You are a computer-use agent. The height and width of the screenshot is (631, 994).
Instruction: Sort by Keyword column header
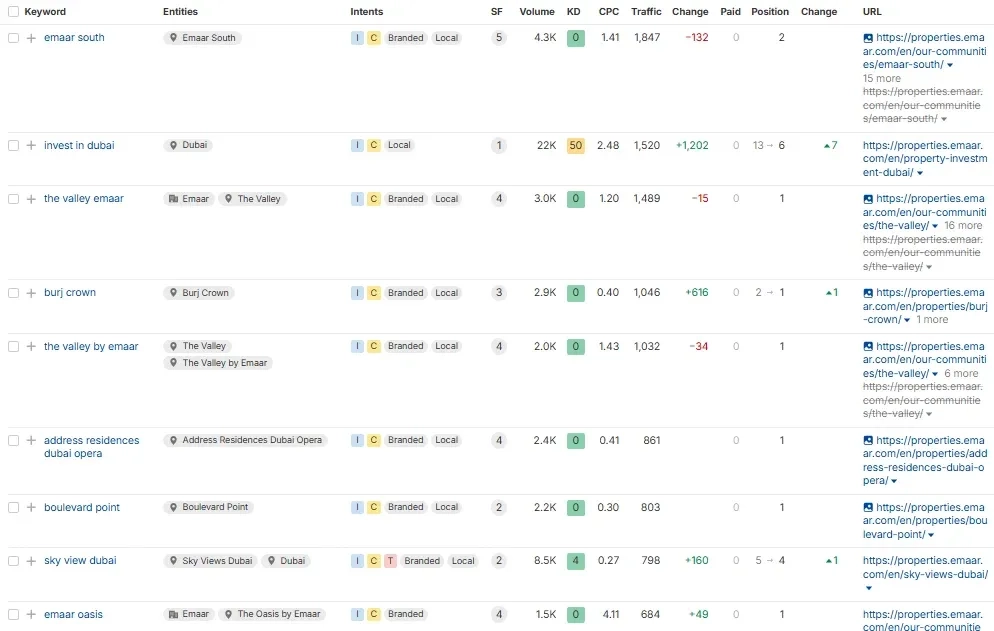coord(44,11)
